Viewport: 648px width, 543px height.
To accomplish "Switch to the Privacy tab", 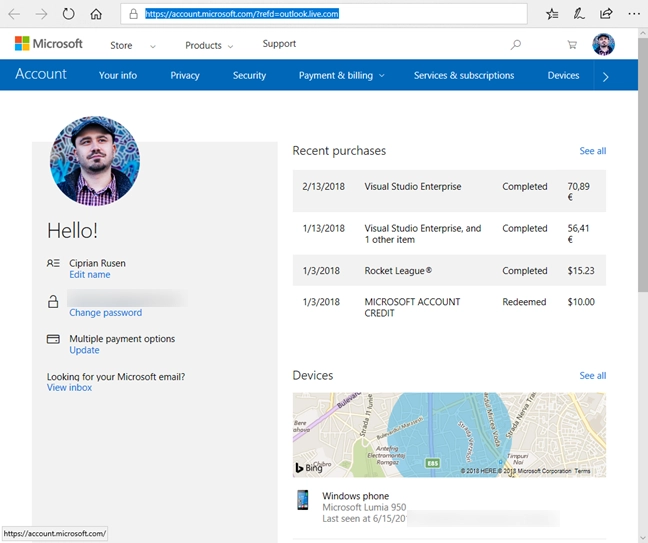I will click(x=185, y=75).
